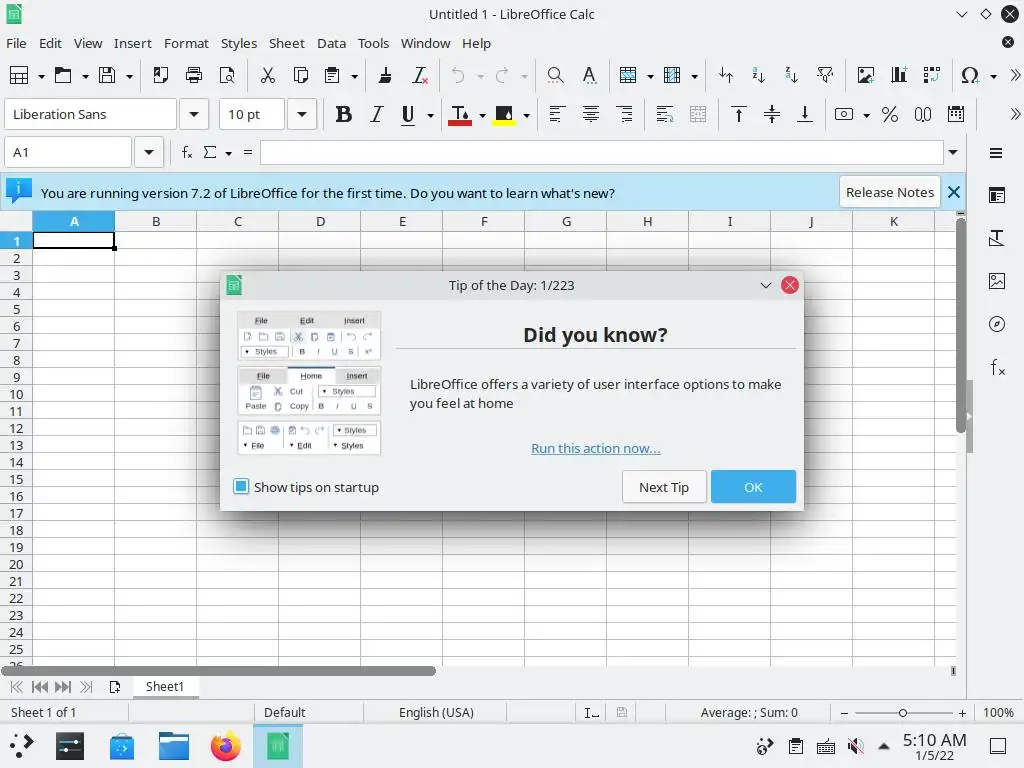
Task: Open the Paste options dropdown arrow
Action: pyautogui.click(x=355, y=76)
